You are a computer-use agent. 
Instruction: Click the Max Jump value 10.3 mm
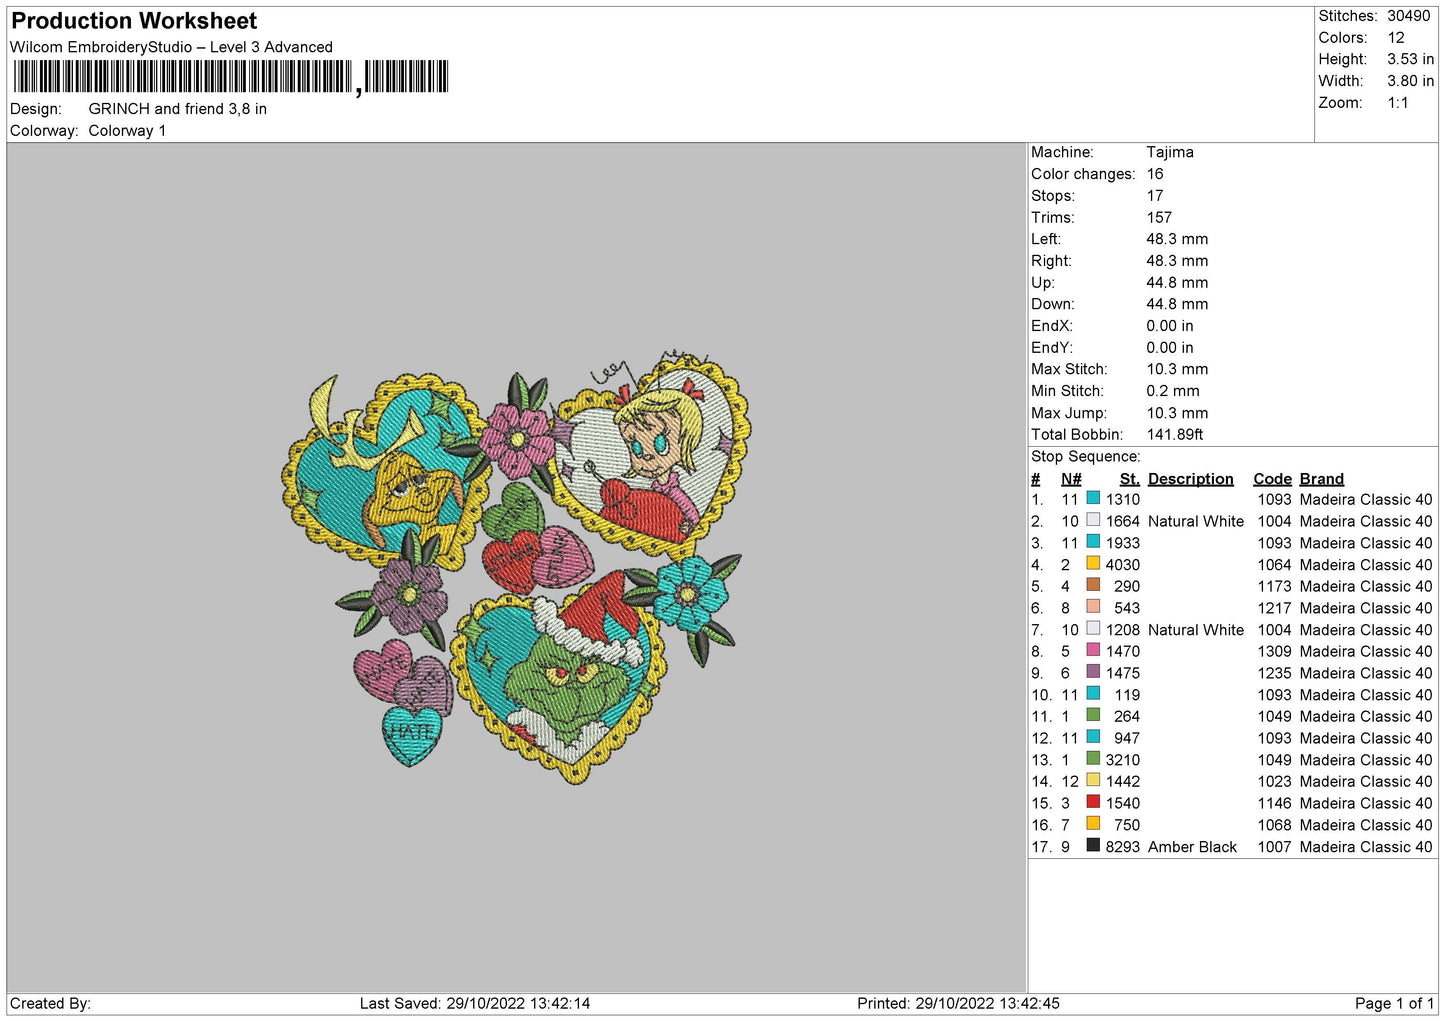coord(1177,413)
